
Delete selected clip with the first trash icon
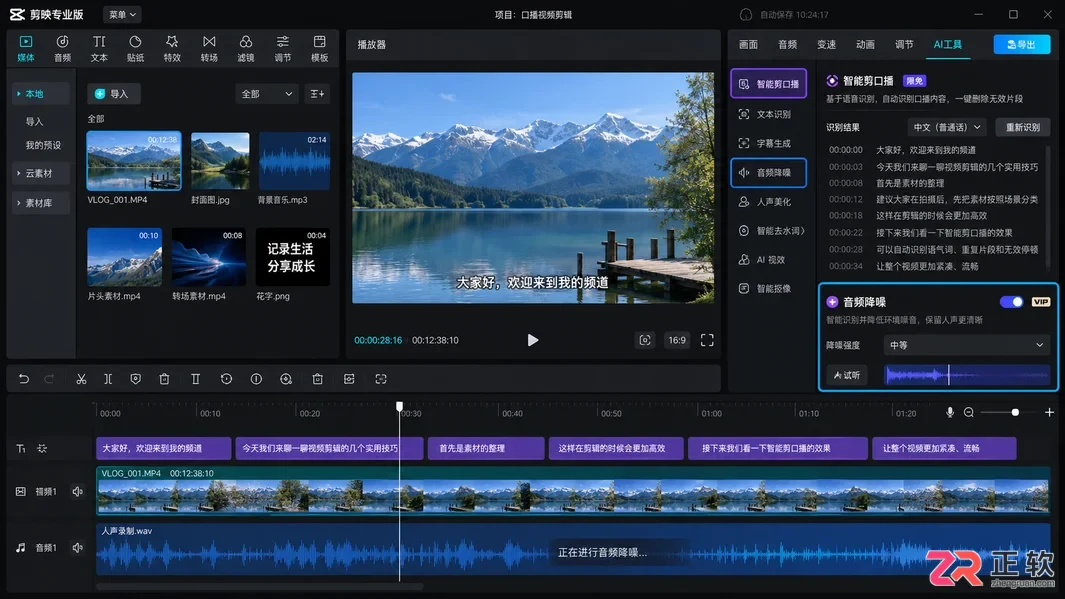[164, 379]
